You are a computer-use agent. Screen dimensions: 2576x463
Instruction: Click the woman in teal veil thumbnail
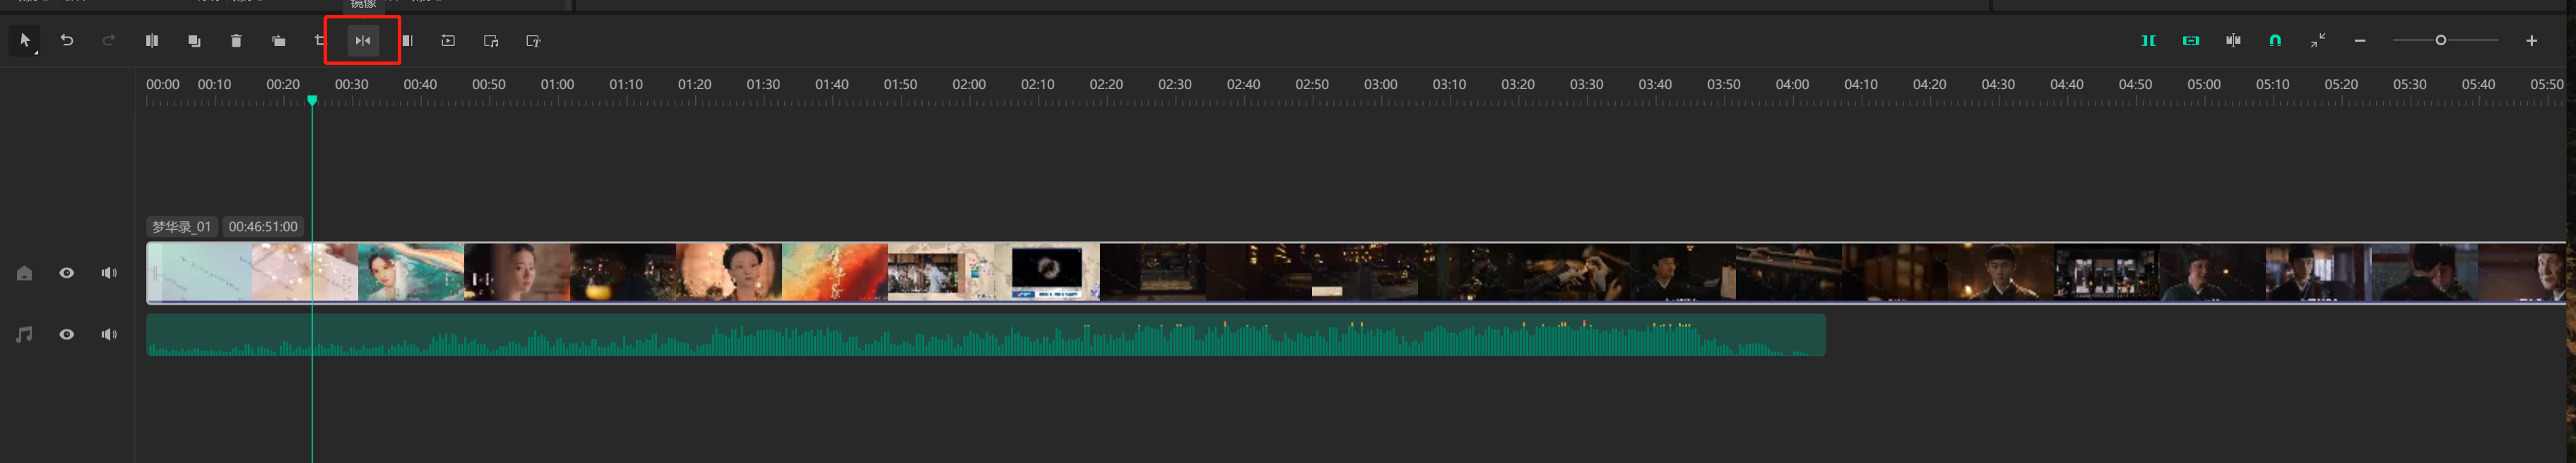pyautogui.click(x=411, y=272)
